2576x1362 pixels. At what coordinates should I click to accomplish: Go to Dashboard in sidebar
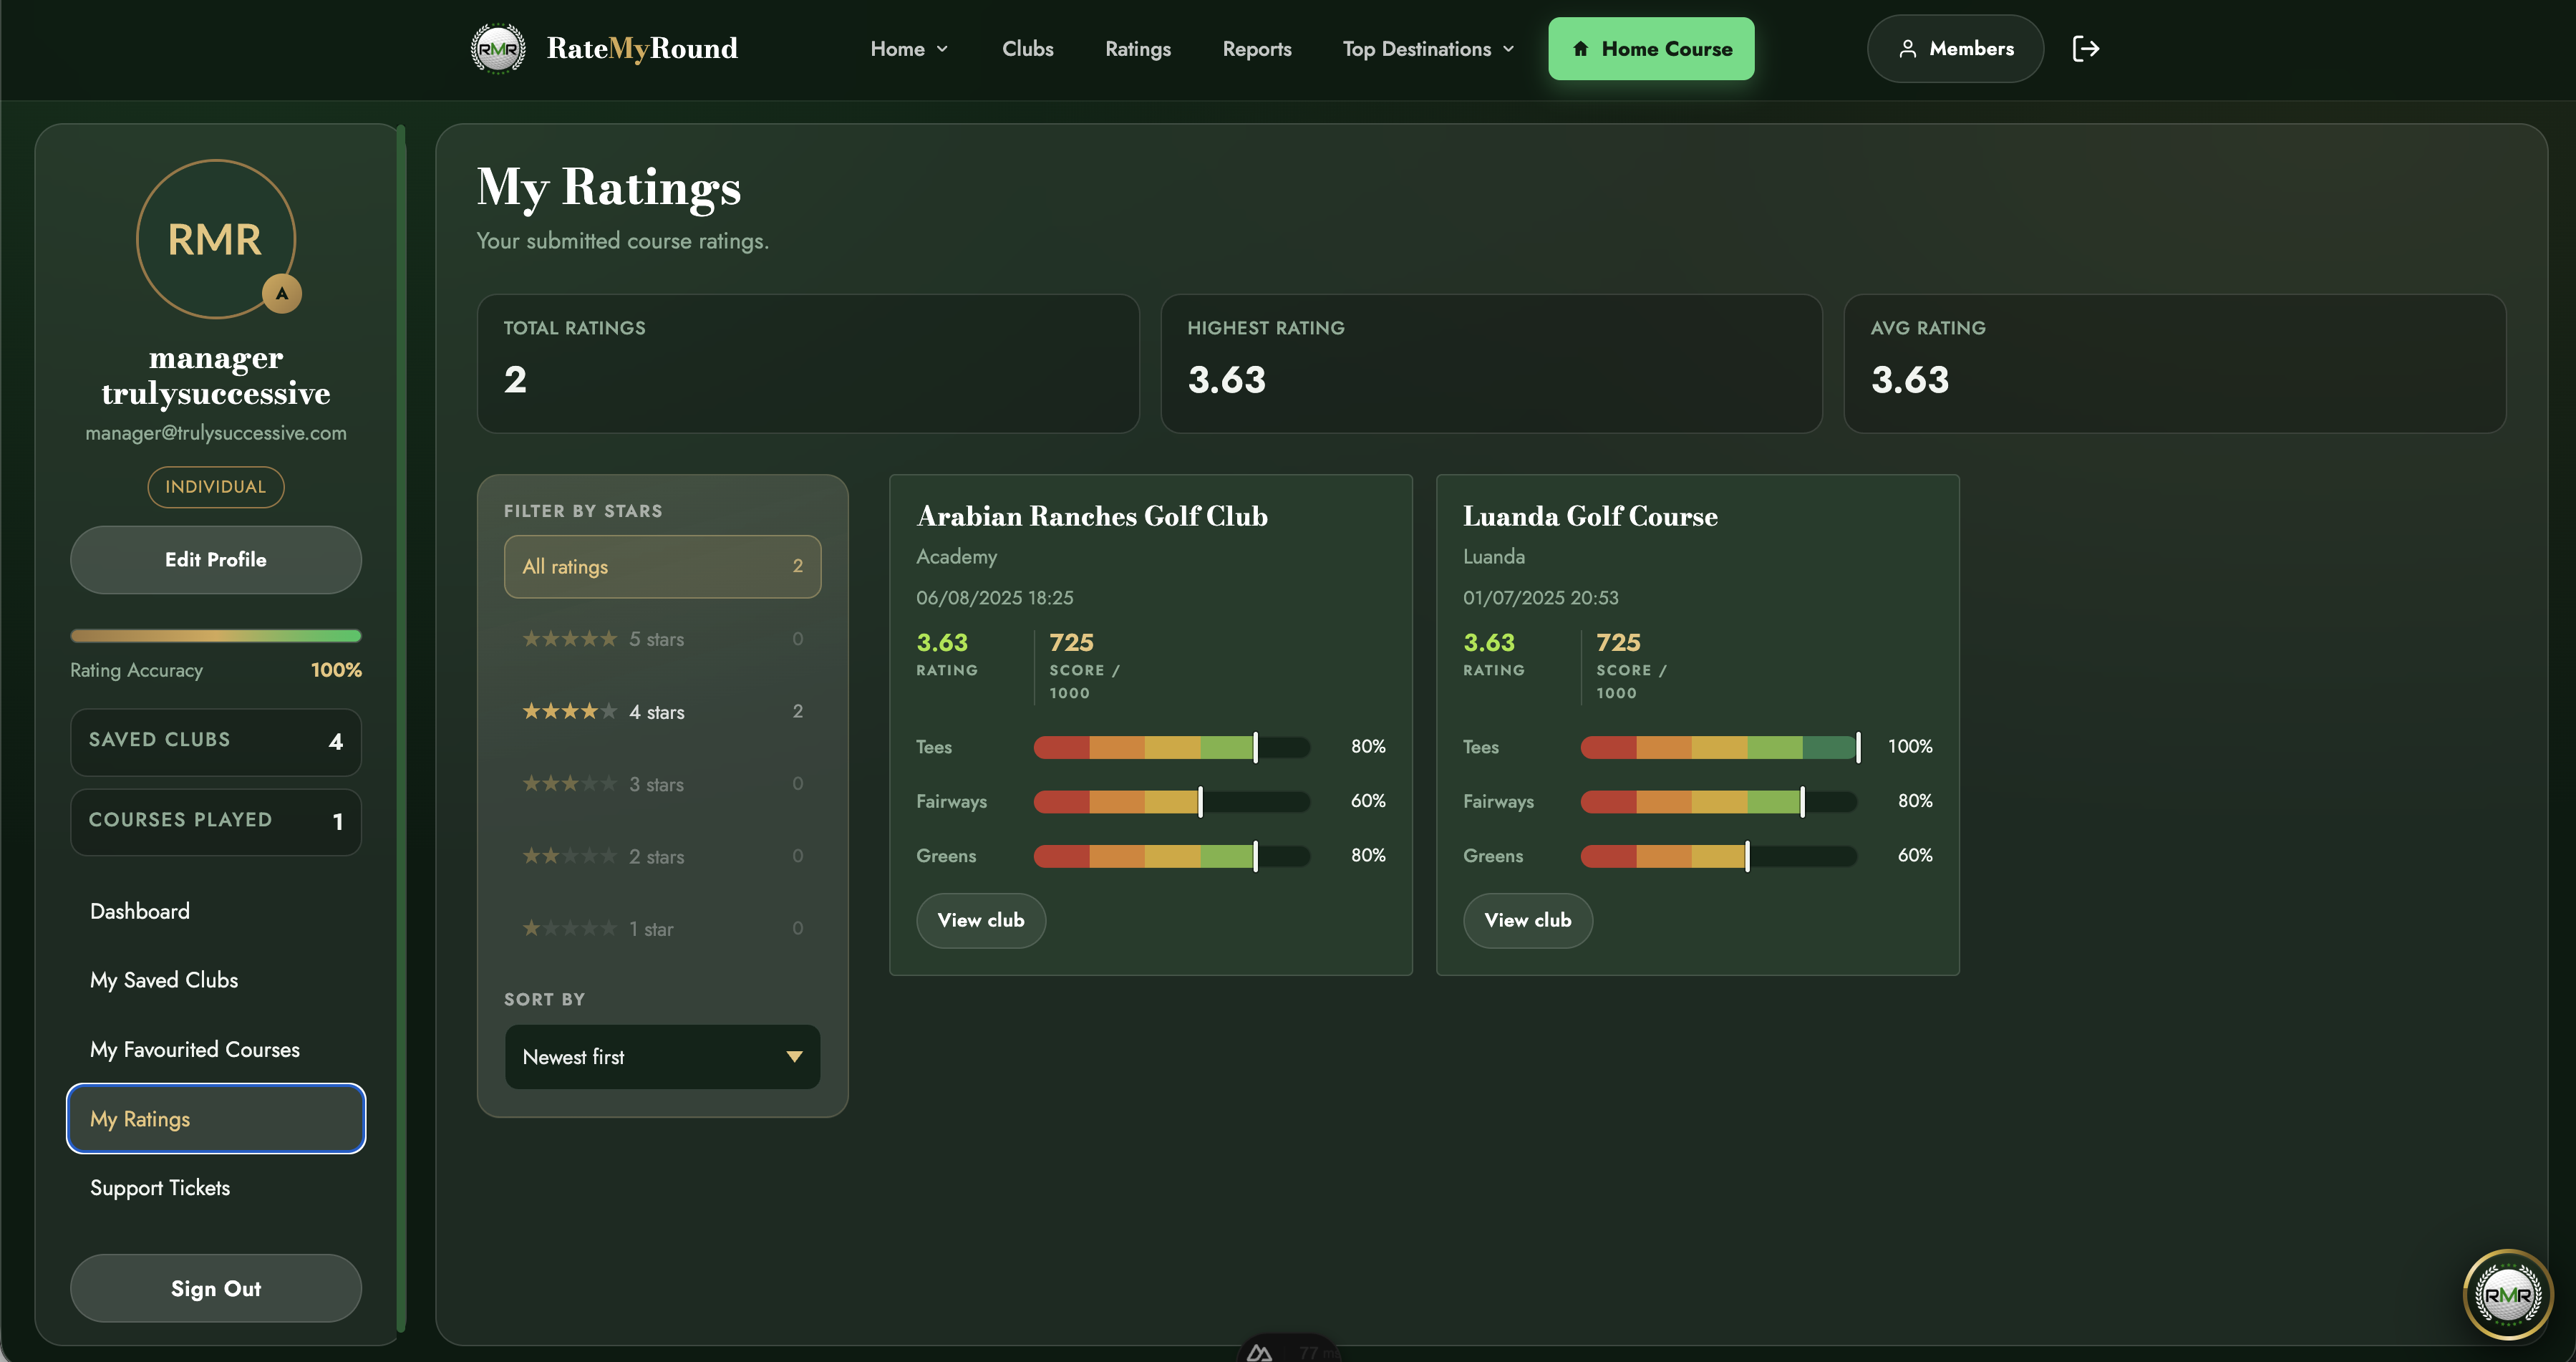click(216, 911)
